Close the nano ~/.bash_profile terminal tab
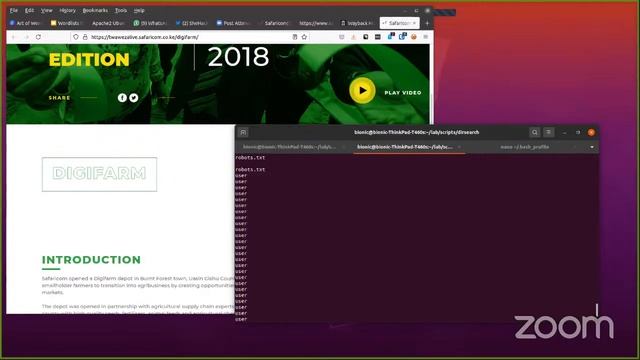Viewport: 640px width, 360px height. 575,147
